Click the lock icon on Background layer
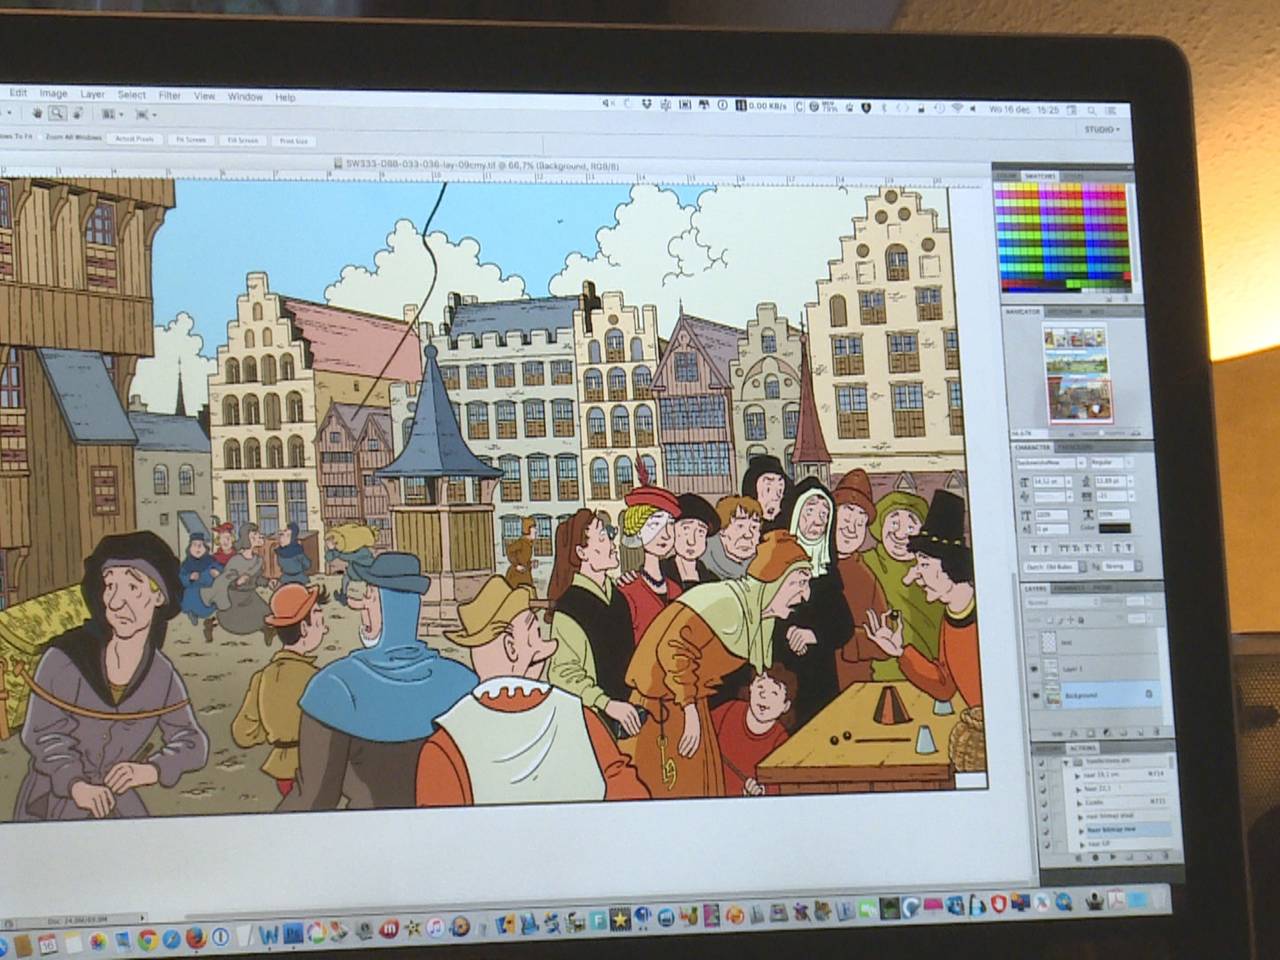The width and height of the screenshot is (1280, 960). pyautogui.click(x=1148, y=694)
